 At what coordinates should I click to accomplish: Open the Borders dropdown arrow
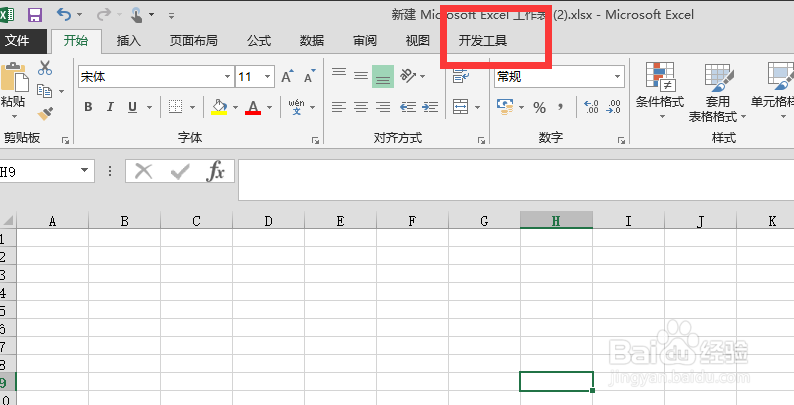coord(192,107)
